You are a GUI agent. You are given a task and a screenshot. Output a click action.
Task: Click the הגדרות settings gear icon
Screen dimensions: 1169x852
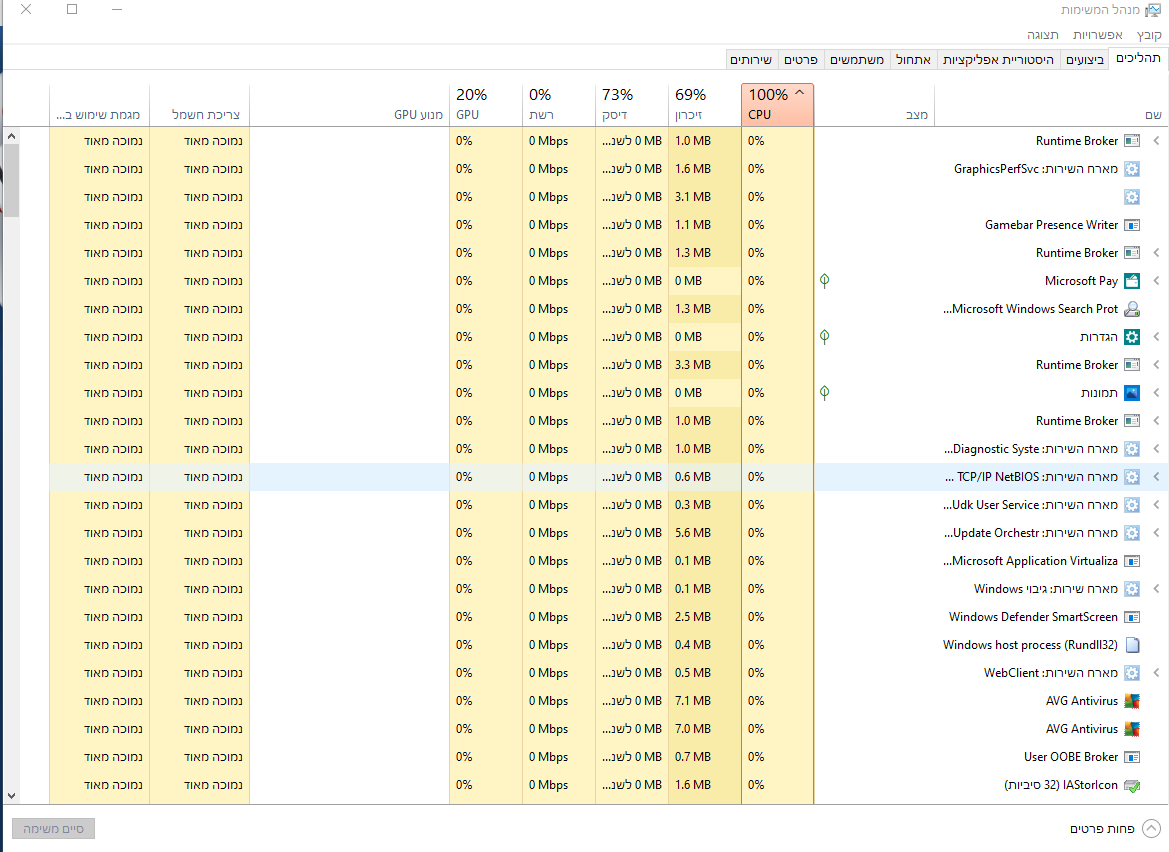coord(1132,337)
